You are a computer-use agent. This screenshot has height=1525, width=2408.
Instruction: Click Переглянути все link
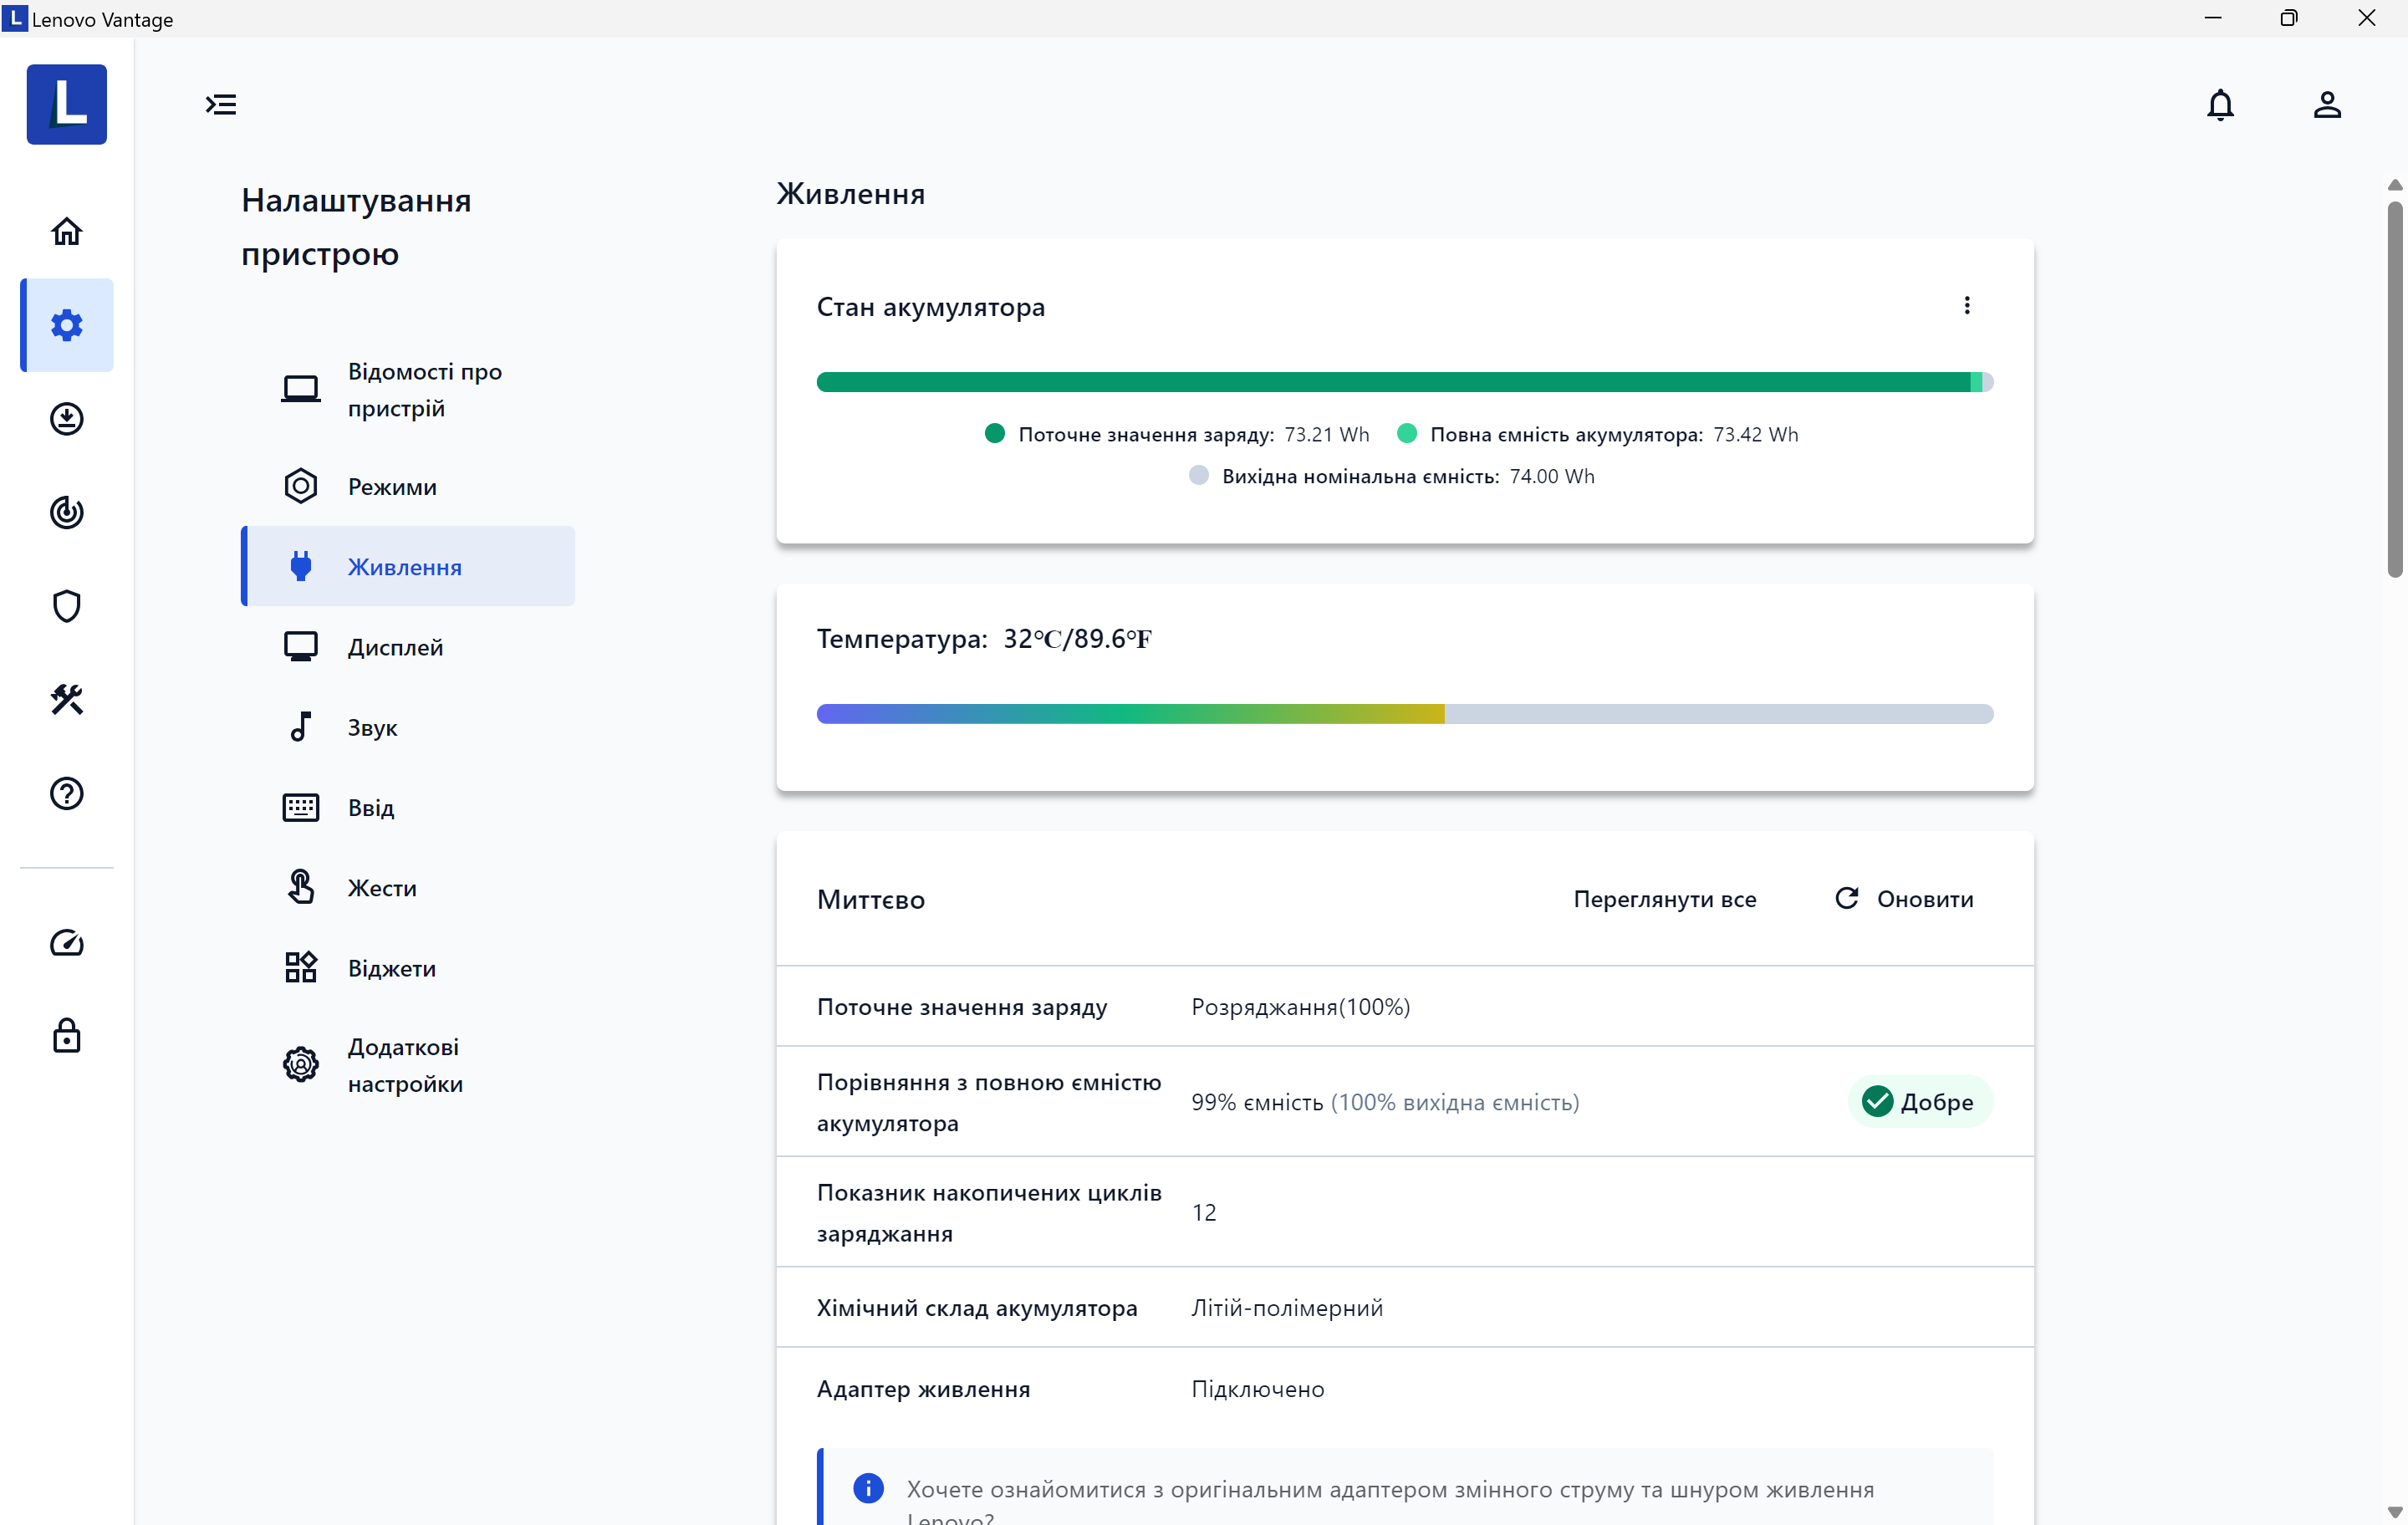pos(1664,898)
